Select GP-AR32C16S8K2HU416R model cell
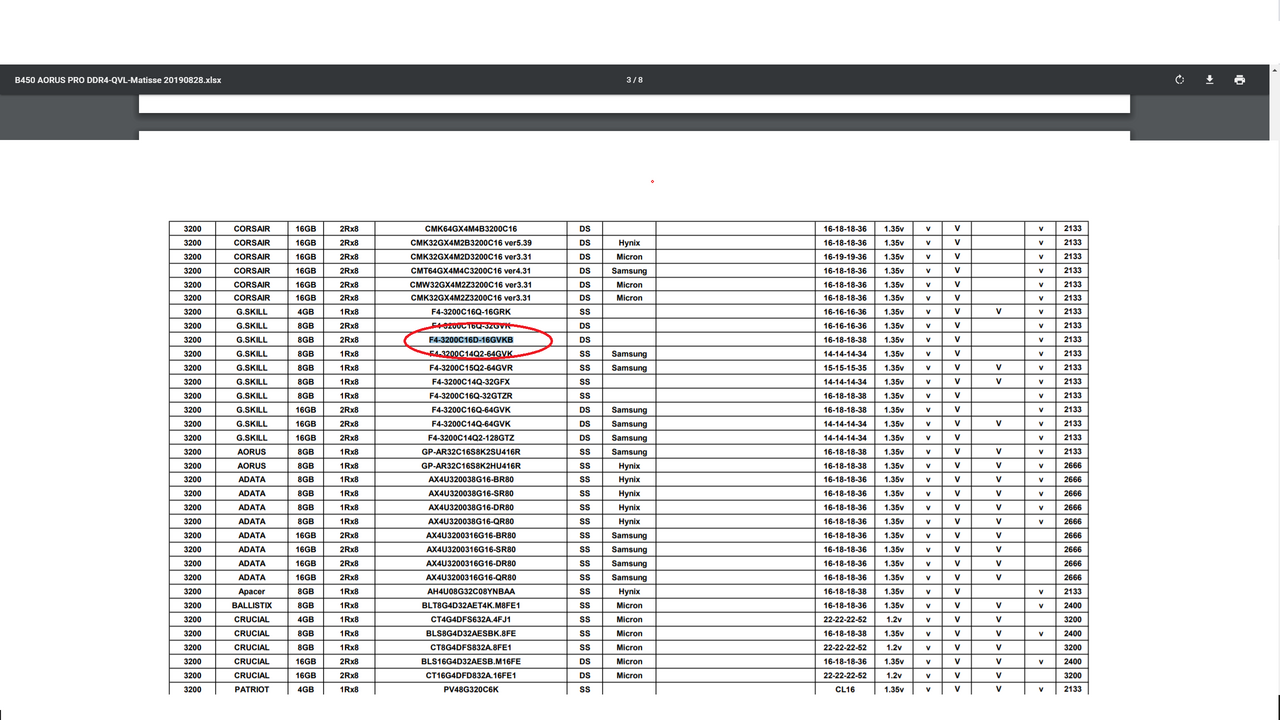This screenshot has height=720, width=1280. tap(471, 466)
